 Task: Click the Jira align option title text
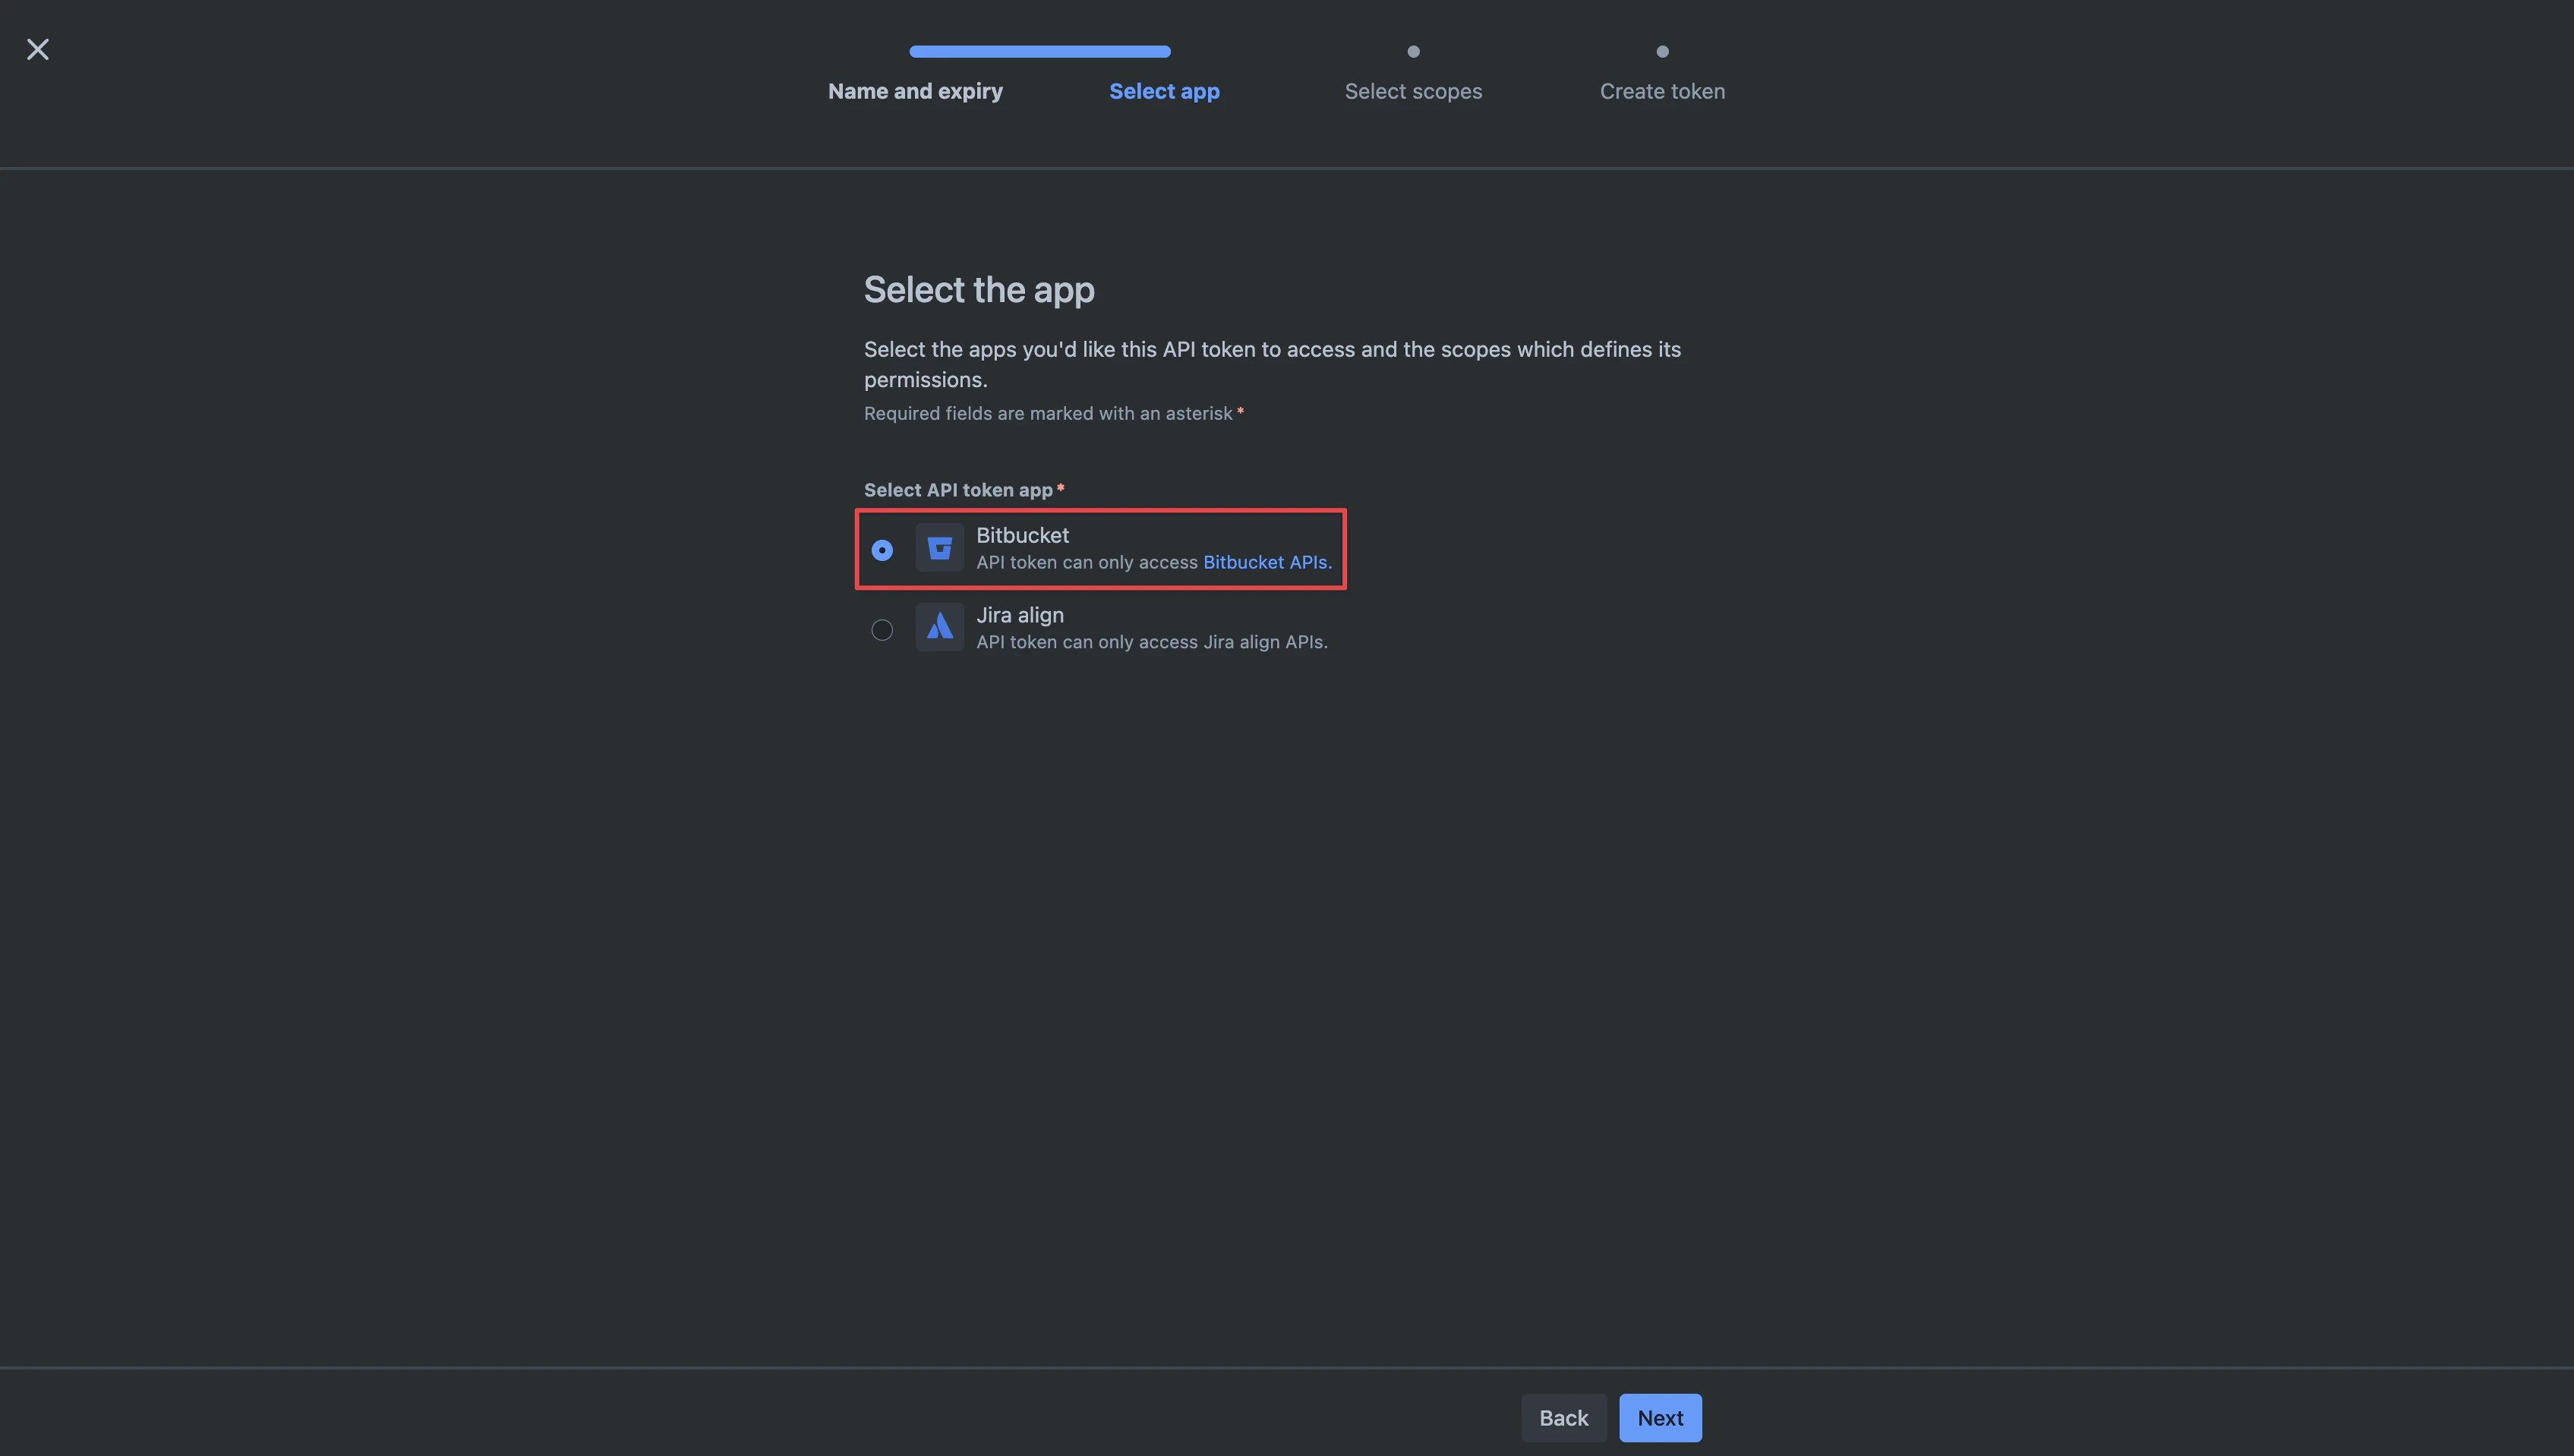(x=1019, y=615)
